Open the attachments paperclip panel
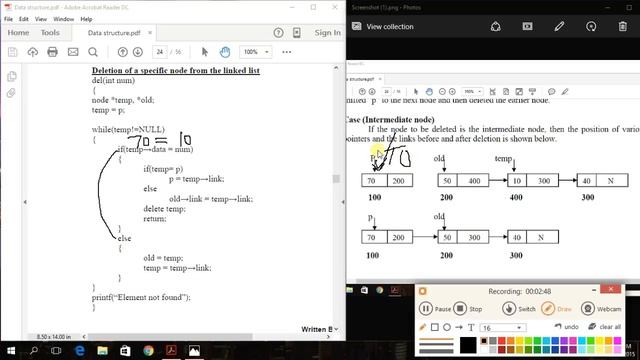Image resolution: width=640 pixels, height=360 pixels. [11, 93]
